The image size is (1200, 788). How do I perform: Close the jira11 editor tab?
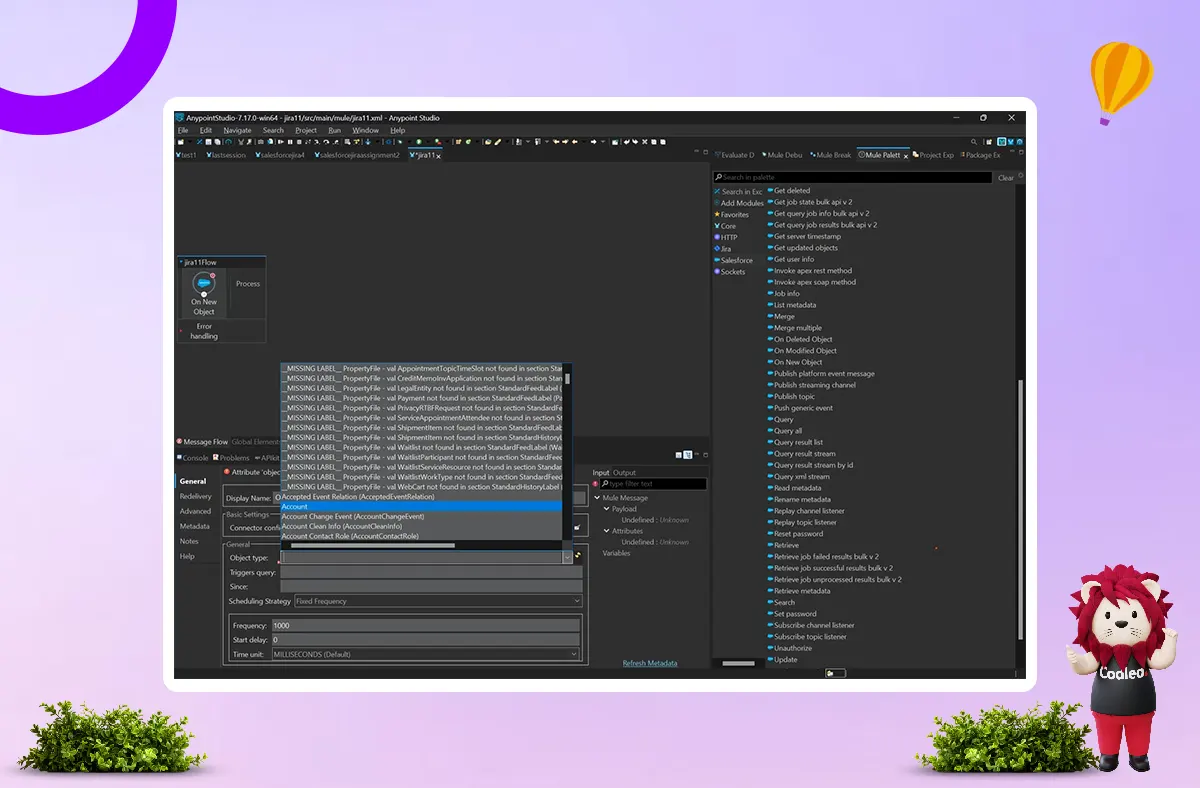[x=438, y=156]
